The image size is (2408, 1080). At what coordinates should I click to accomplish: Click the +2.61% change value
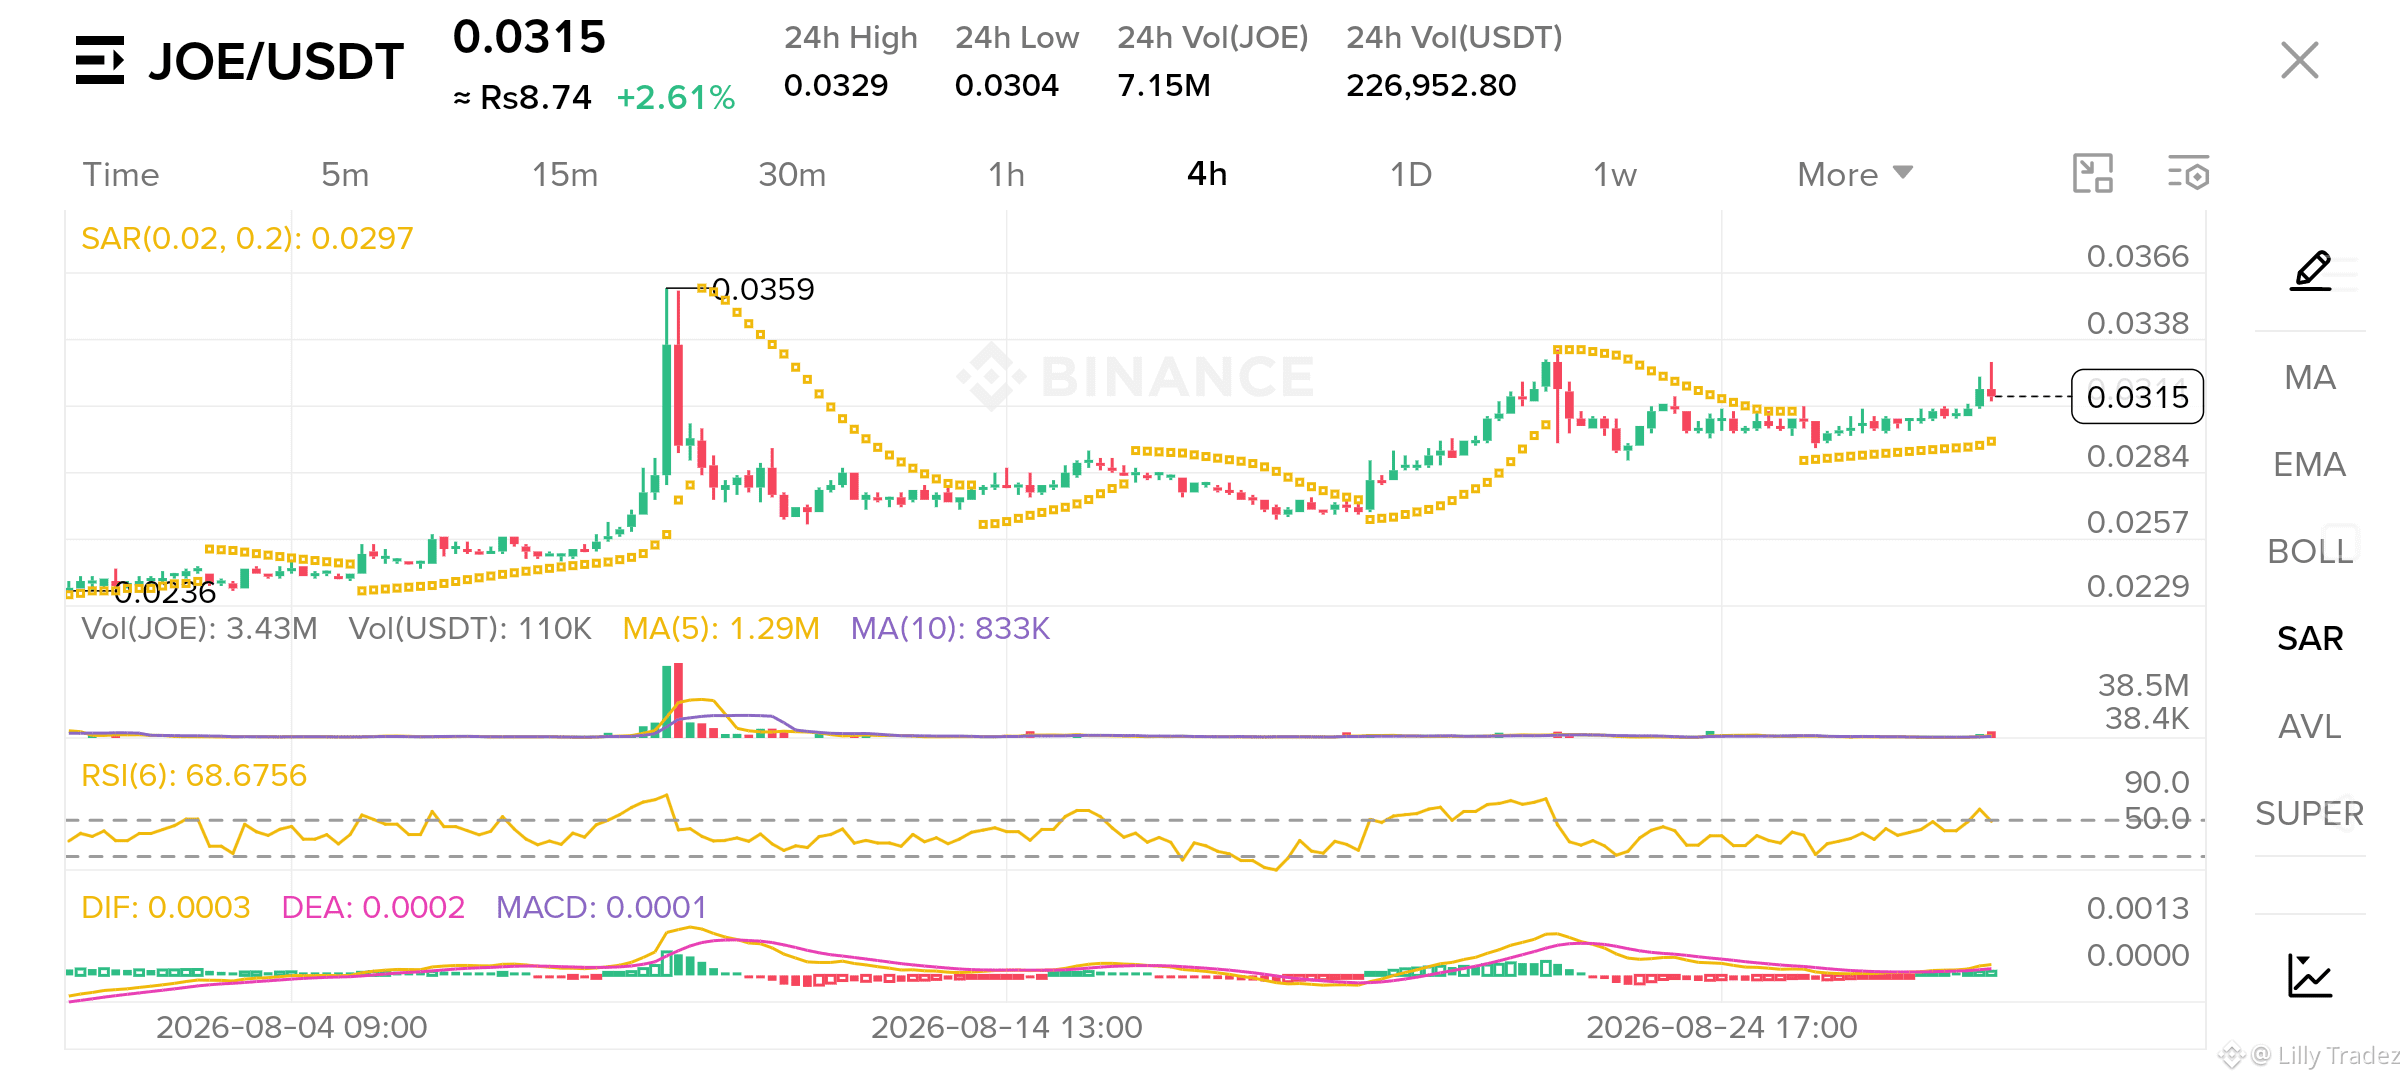(x=676, y=98)
